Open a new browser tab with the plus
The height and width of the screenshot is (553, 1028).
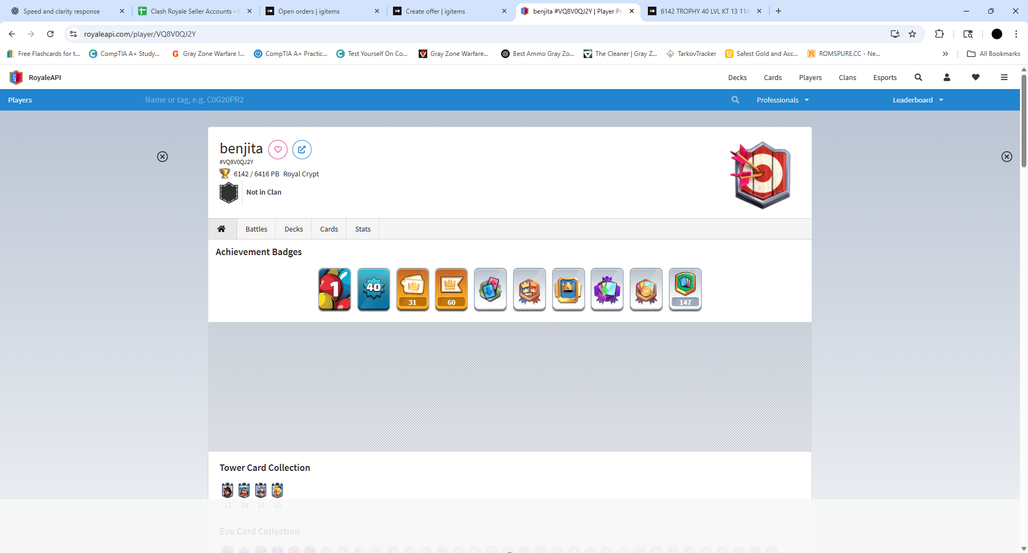778,11
